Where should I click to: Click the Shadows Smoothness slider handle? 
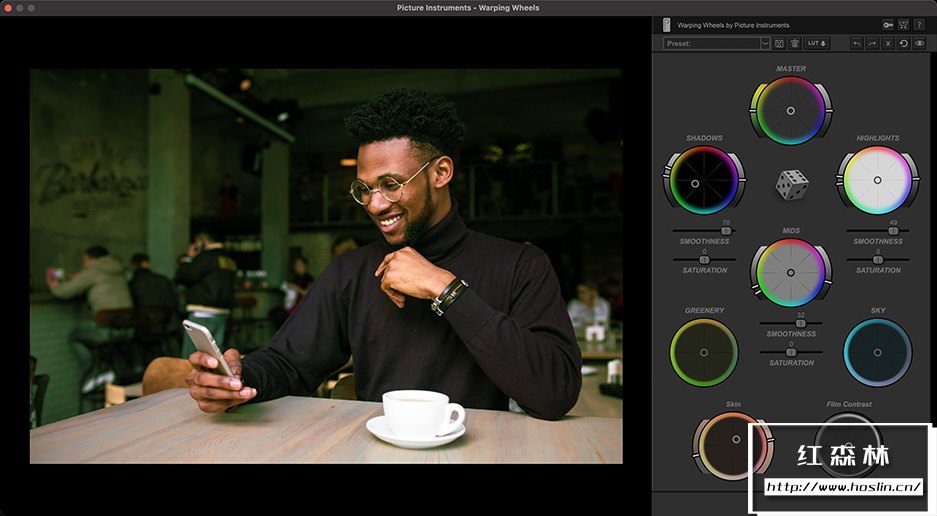pos(725,231)
